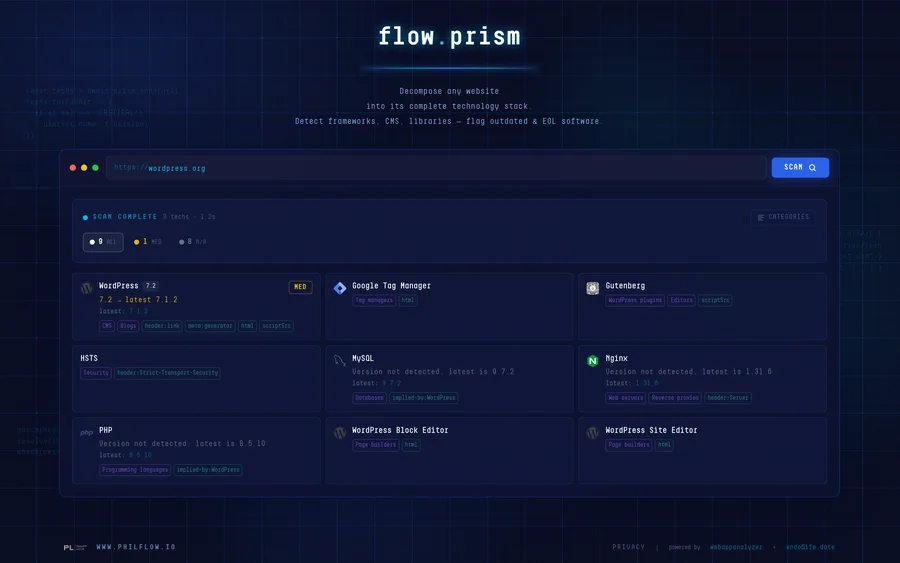Click the Google Tag Manager diamond icon
This screenshot has width=900, height=563.
340,288
